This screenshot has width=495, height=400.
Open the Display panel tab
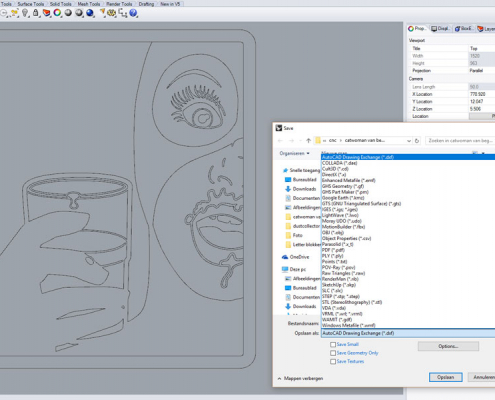pyautogui.click(x=440, y=29)
